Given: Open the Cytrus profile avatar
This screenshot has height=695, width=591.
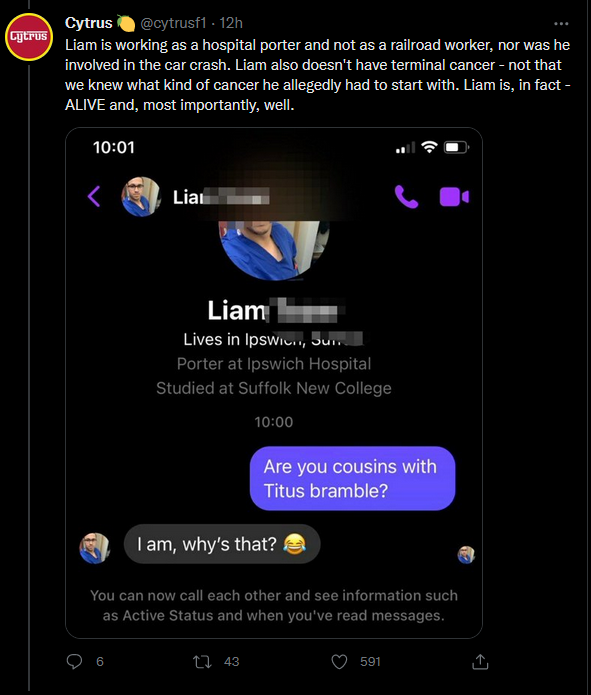Looking at the screenshot, I should pos(29,37).
